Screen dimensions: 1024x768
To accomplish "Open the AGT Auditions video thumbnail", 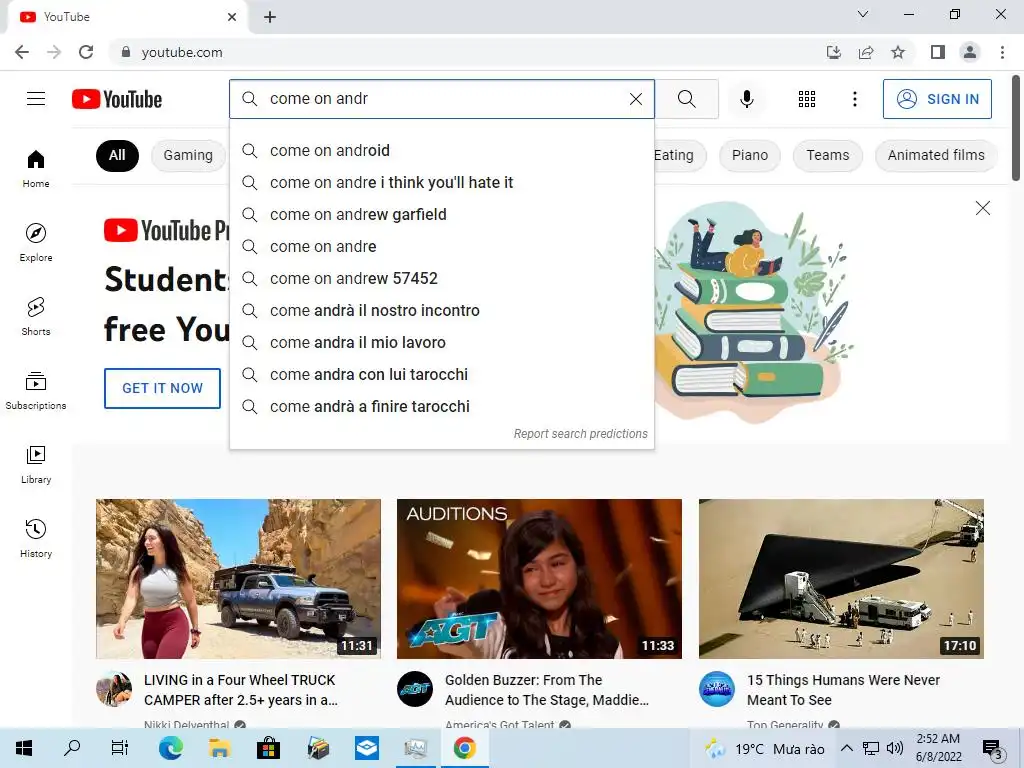I will (x=539, y=579).
